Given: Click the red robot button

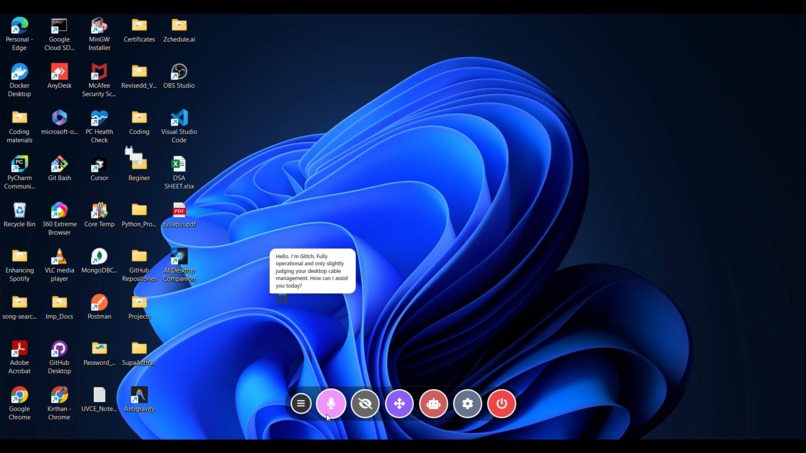Looking at the screenshot, I should pos(433,404).
